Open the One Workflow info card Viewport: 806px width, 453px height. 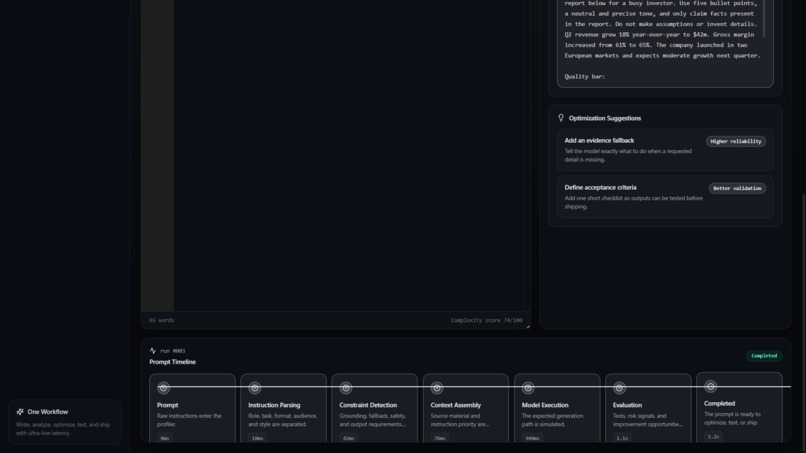(65, 422)
